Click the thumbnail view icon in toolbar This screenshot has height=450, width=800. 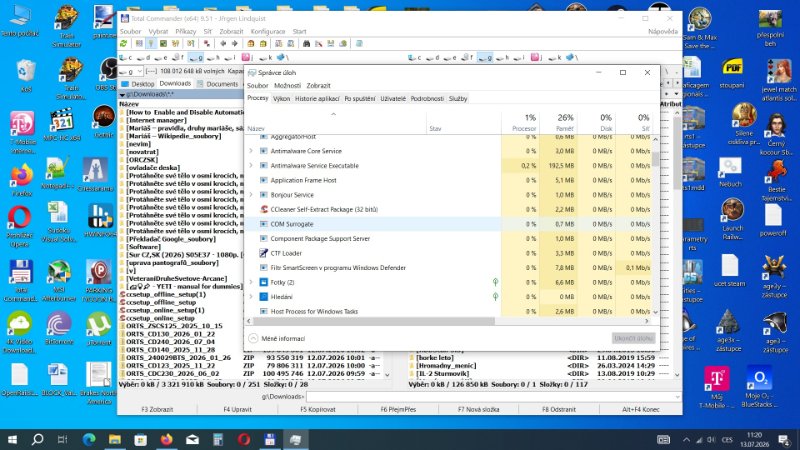(x=163, y=44)
